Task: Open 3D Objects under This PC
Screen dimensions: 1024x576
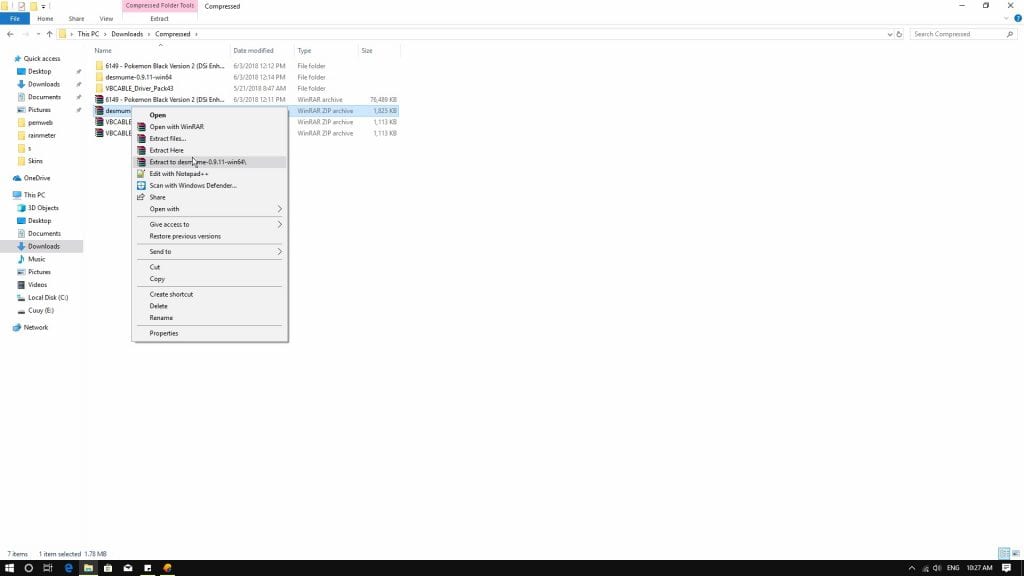Action: pos(43,208)
